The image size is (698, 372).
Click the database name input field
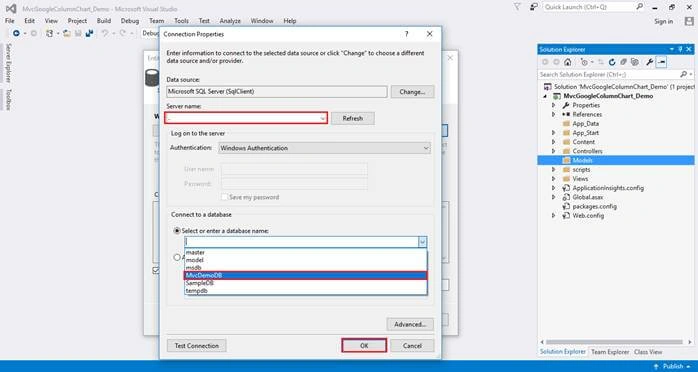[x=301, y=242]
